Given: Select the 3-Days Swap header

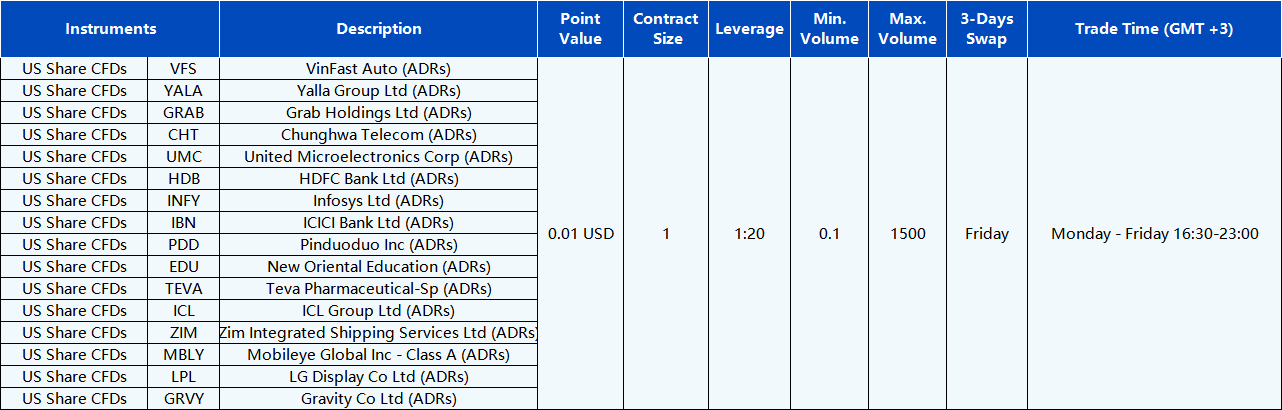Looking at the screenshot, I should [986, 29].
